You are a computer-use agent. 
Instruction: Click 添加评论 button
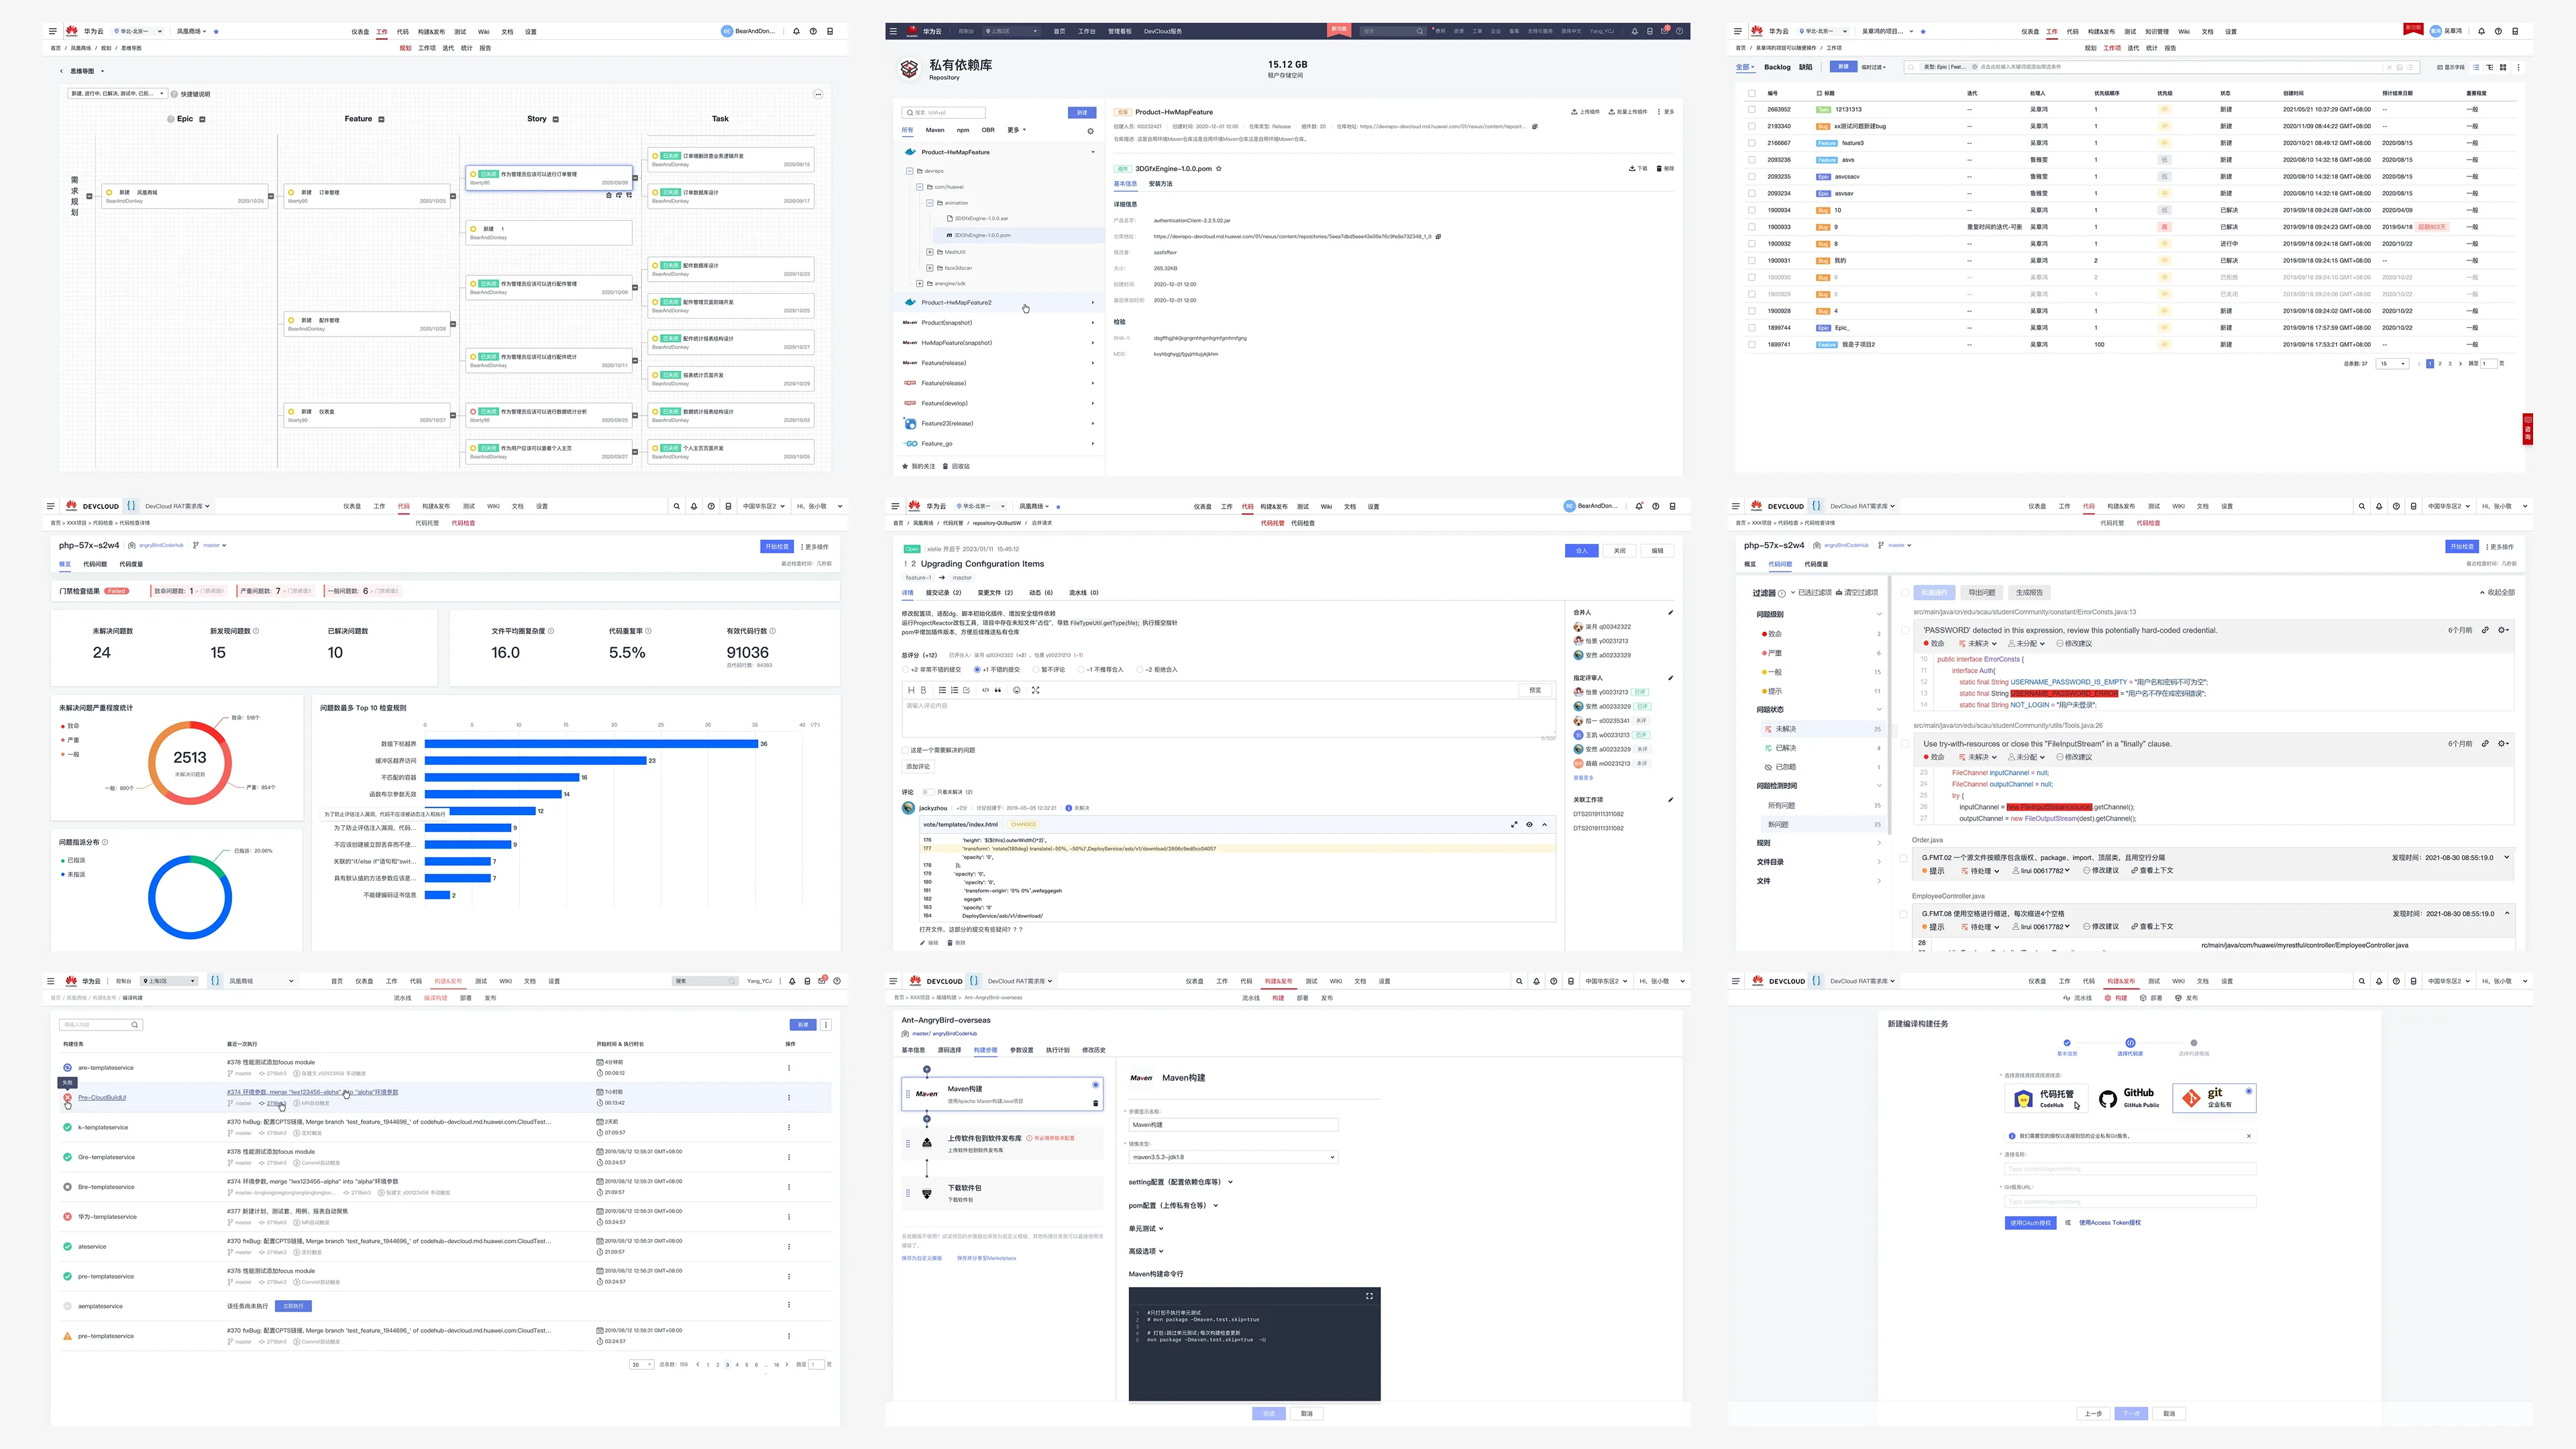pos(918,767)
